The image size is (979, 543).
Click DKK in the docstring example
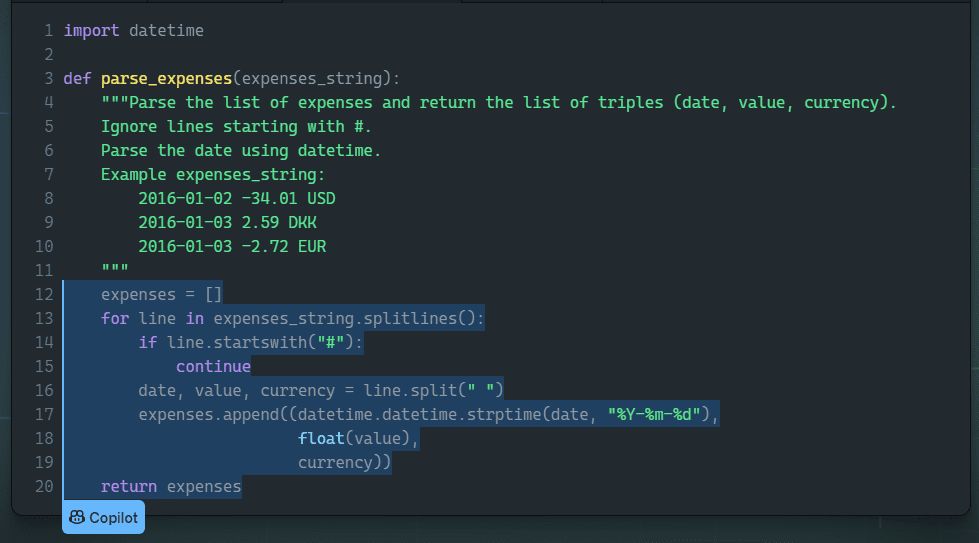(302, 223)
